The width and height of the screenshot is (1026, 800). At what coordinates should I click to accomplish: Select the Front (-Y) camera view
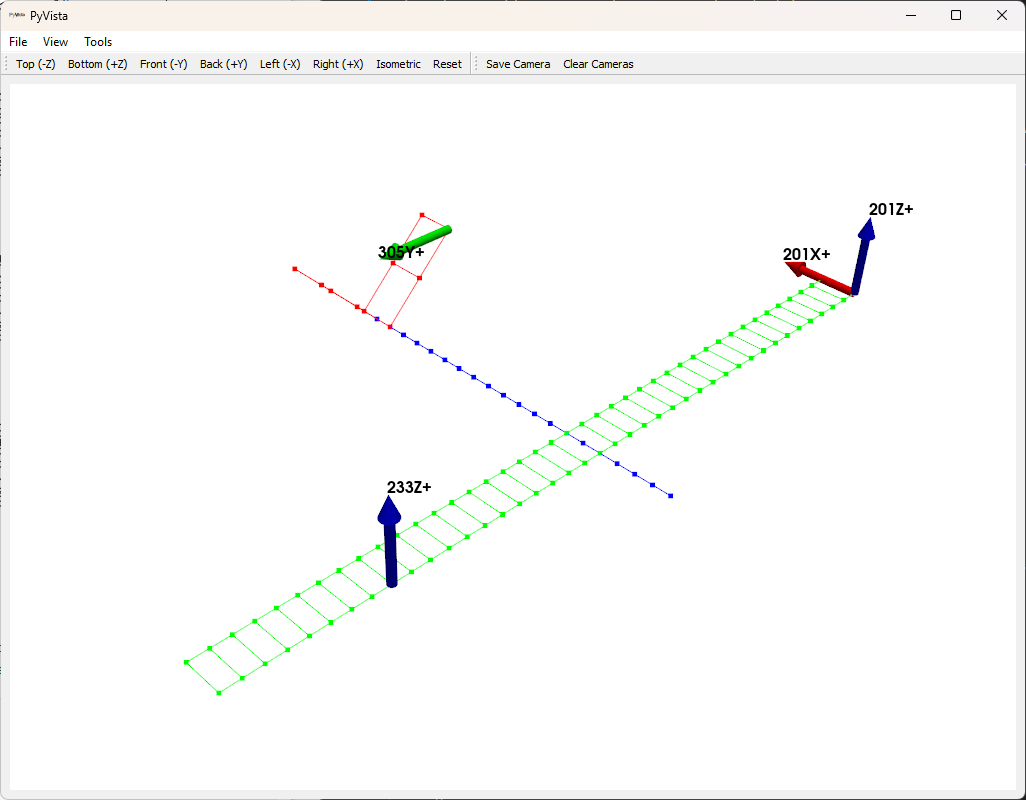tap(164, 64)
